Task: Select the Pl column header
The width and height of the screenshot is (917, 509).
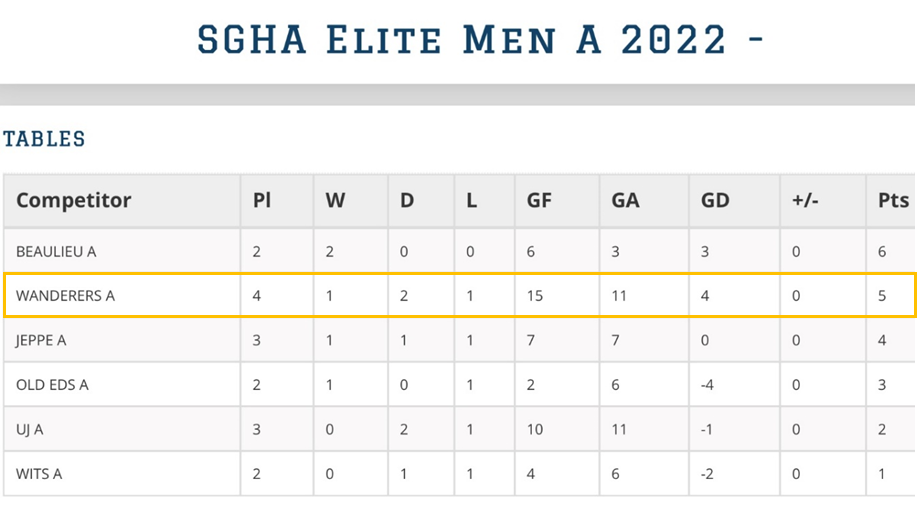Action: click(x=261, y=200)
